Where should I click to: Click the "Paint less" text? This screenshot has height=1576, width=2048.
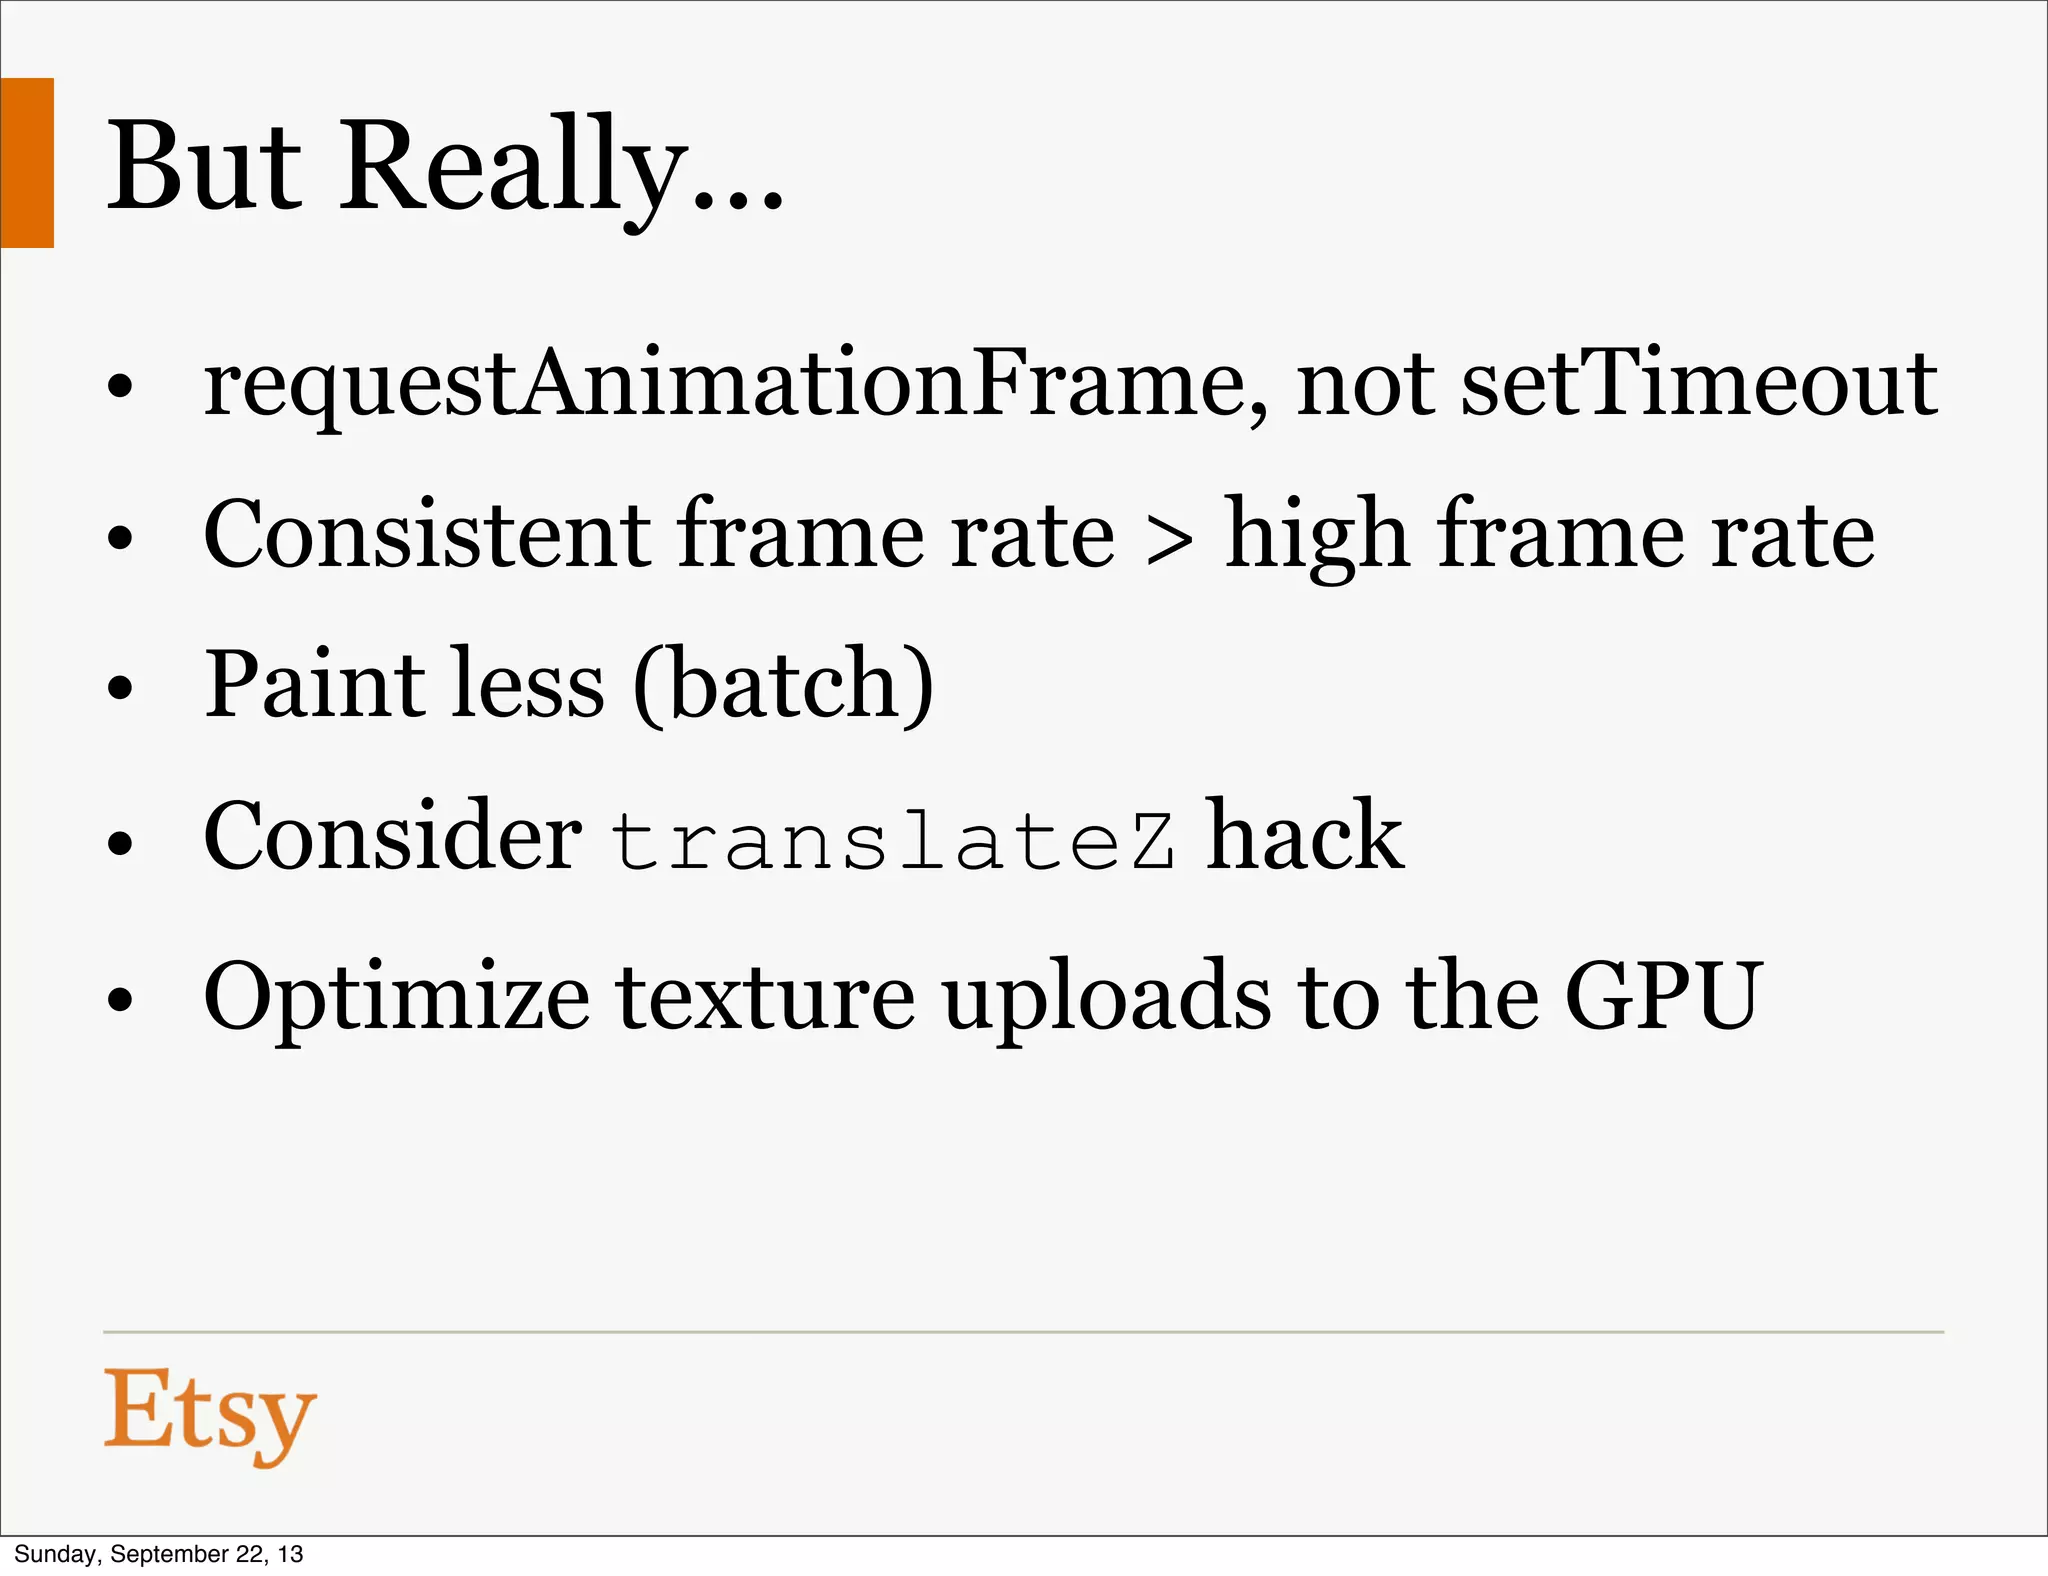coord(404,685)
